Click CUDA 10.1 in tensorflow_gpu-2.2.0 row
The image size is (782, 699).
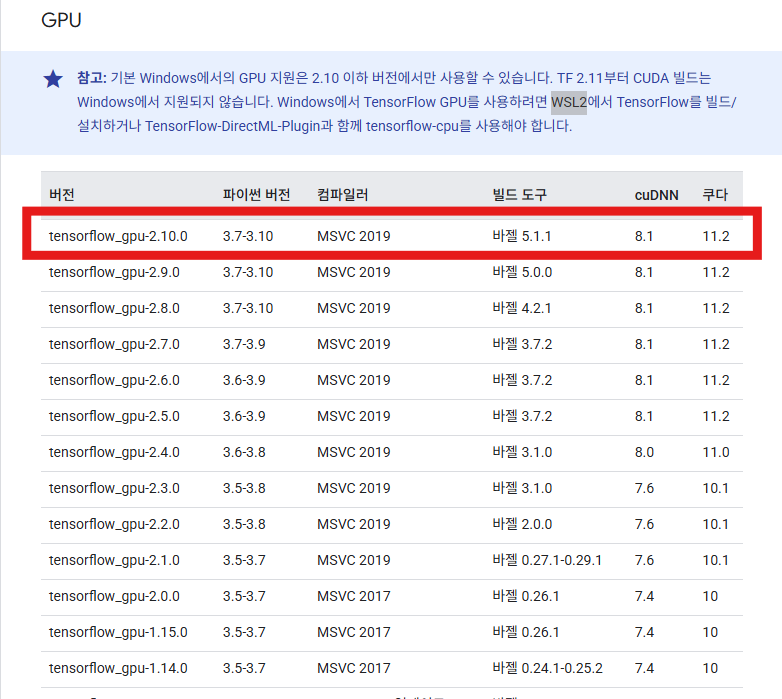(x=716, y=524)
